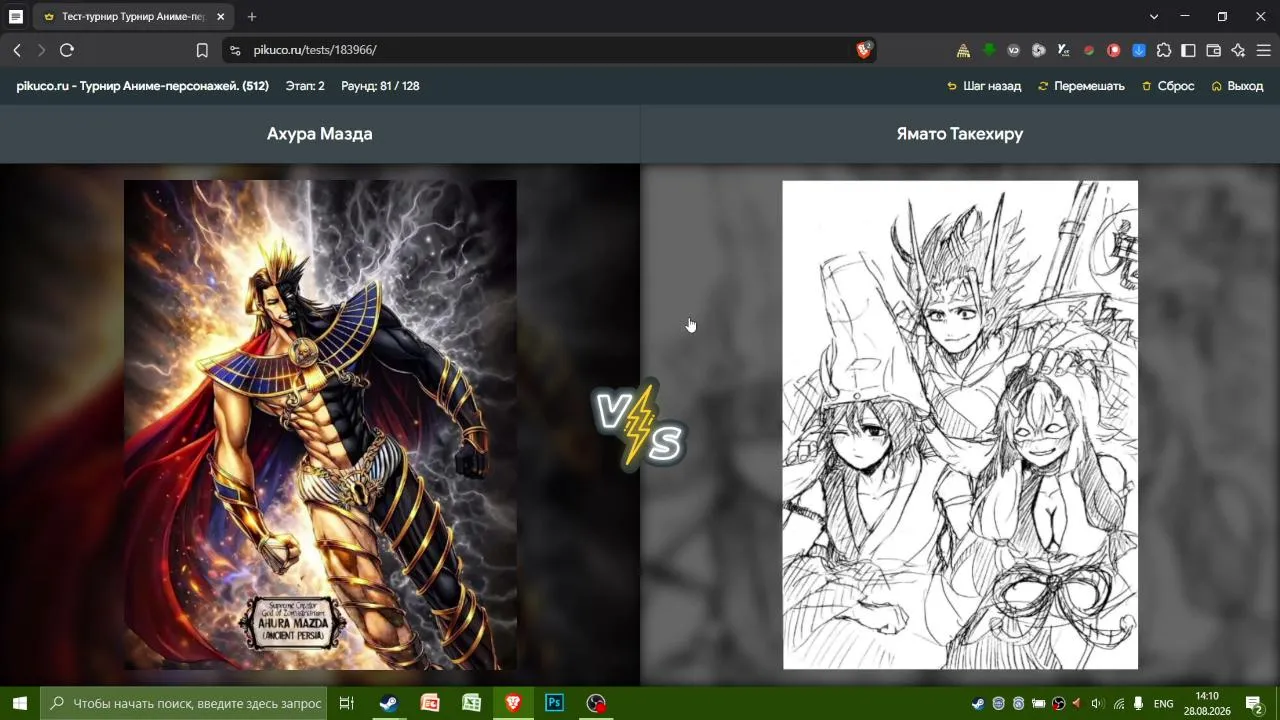
Task: Bookmark this page with the bookmark icon
Action: click(x=202, y=50)
